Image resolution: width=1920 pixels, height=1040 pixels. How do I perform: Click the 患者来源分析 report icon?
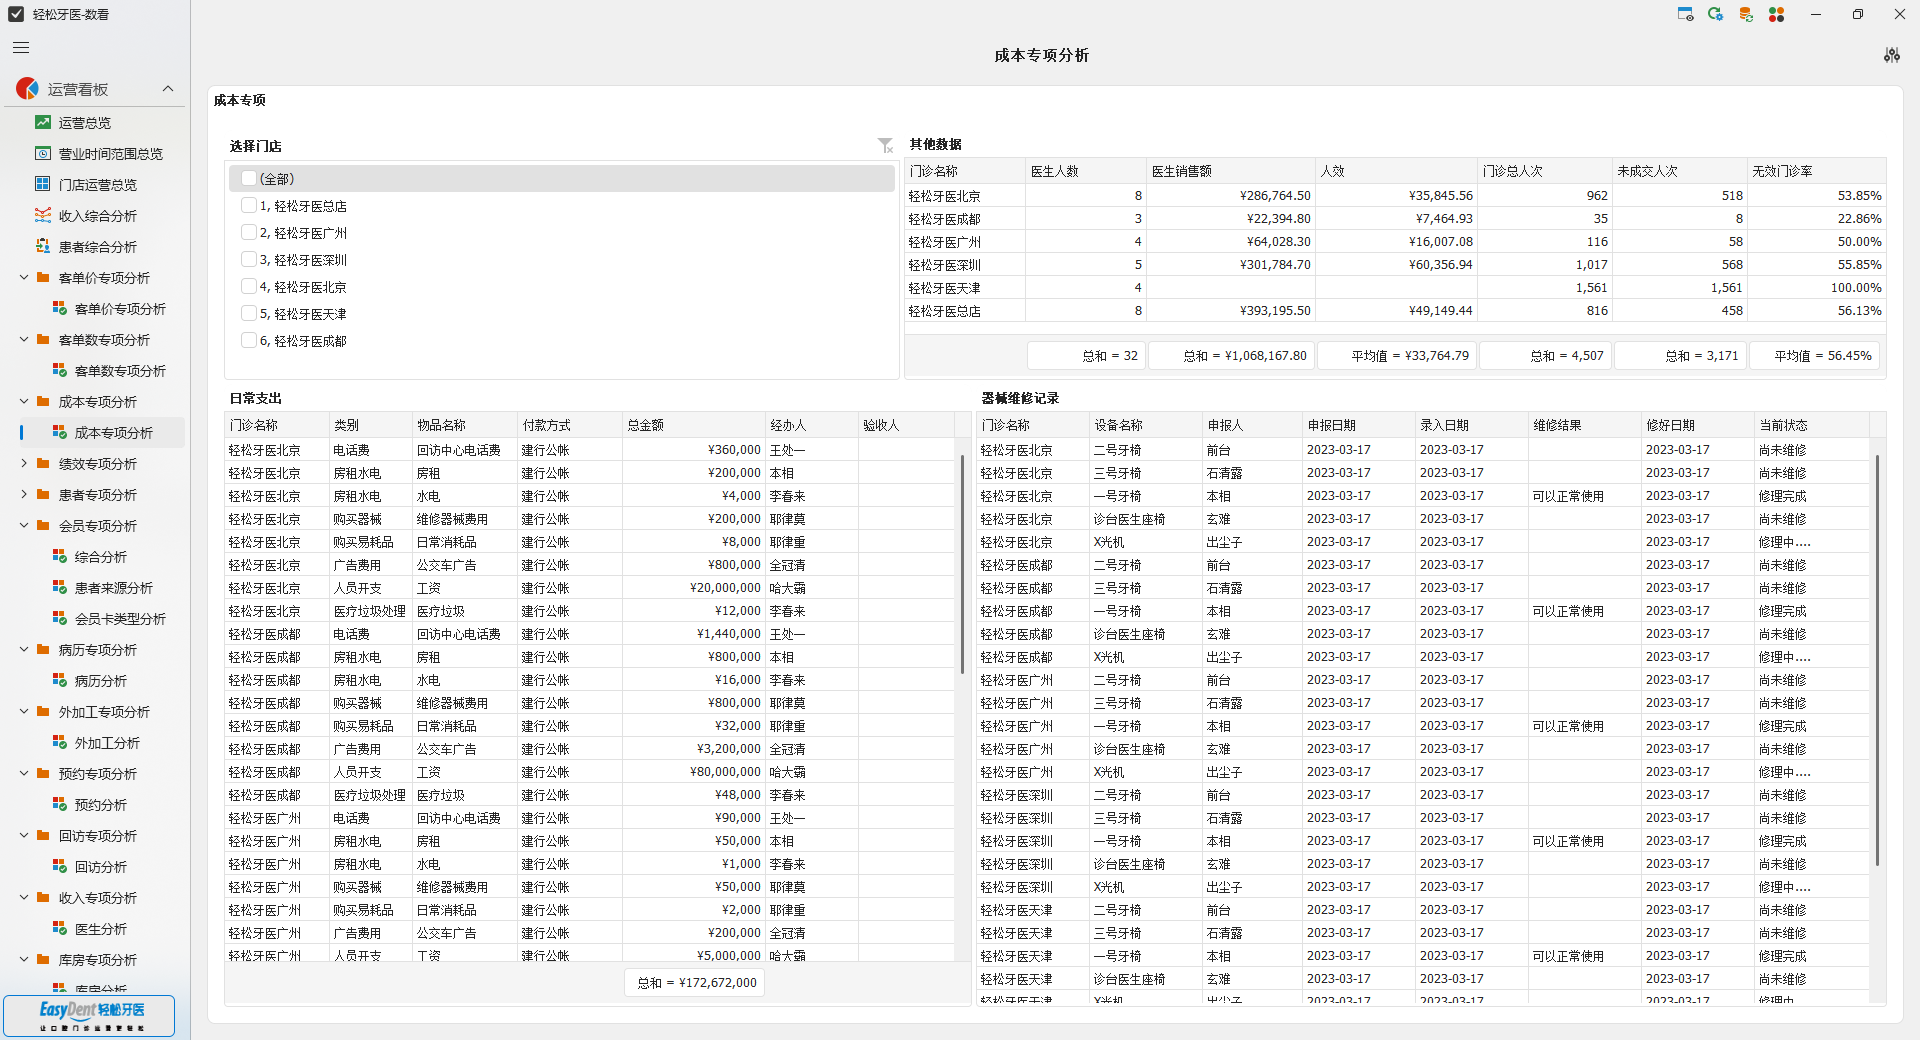pos(60,588)
